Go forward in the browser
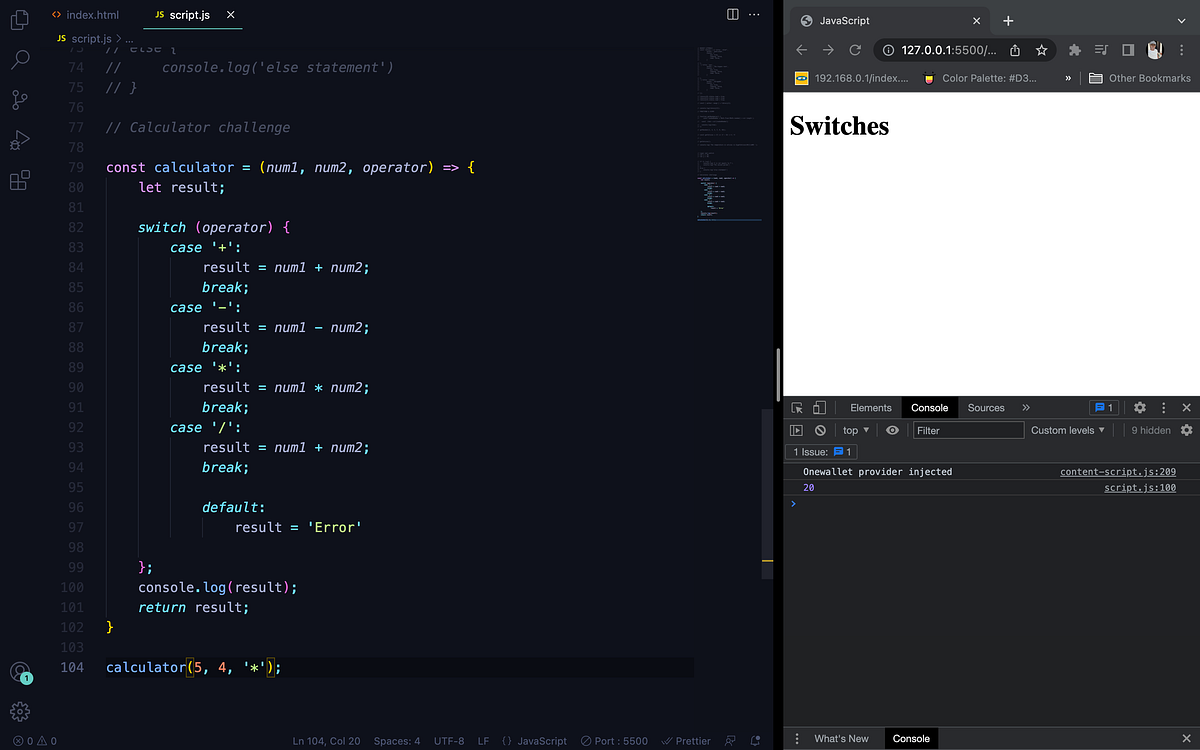This screenshot has height=750, width=1200. 828,50
